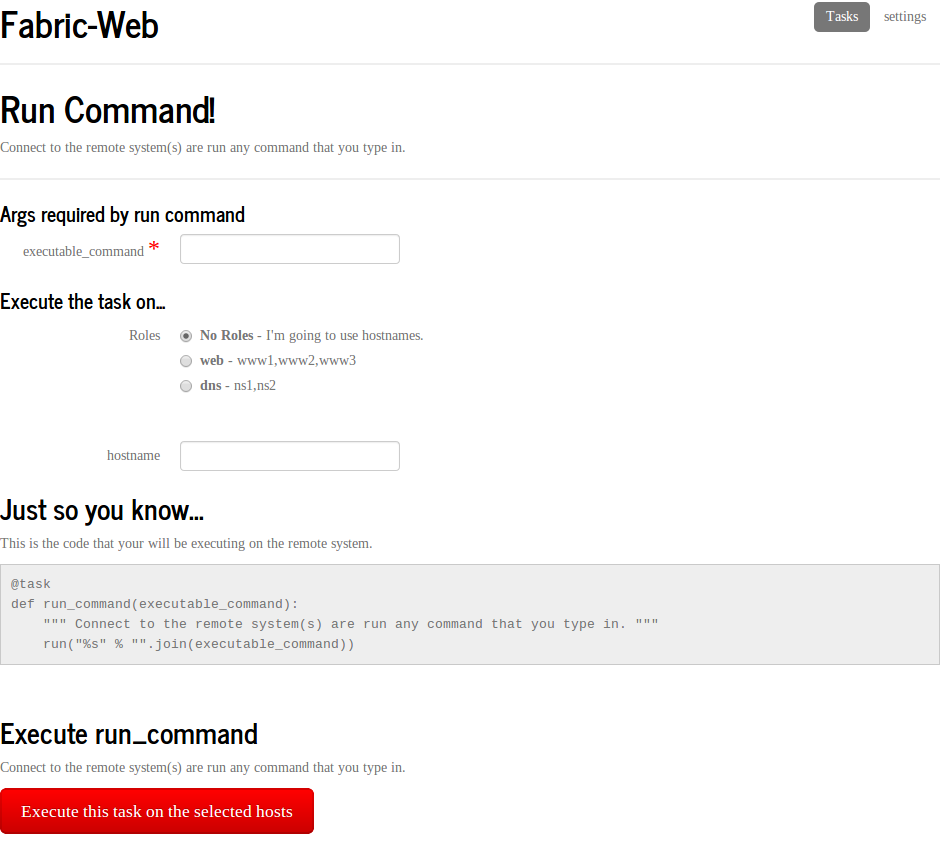Image resolution: width=945 pixels, height=841 pixels.
Task: Select the dns role radio button
Action: coord(186,386)
